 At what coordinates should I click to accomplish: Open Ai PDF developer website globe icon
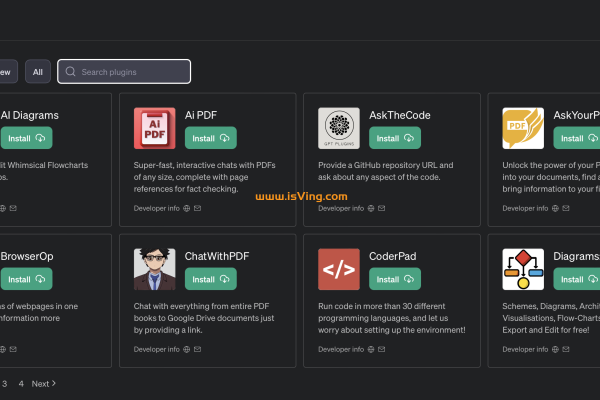point(187,208)
